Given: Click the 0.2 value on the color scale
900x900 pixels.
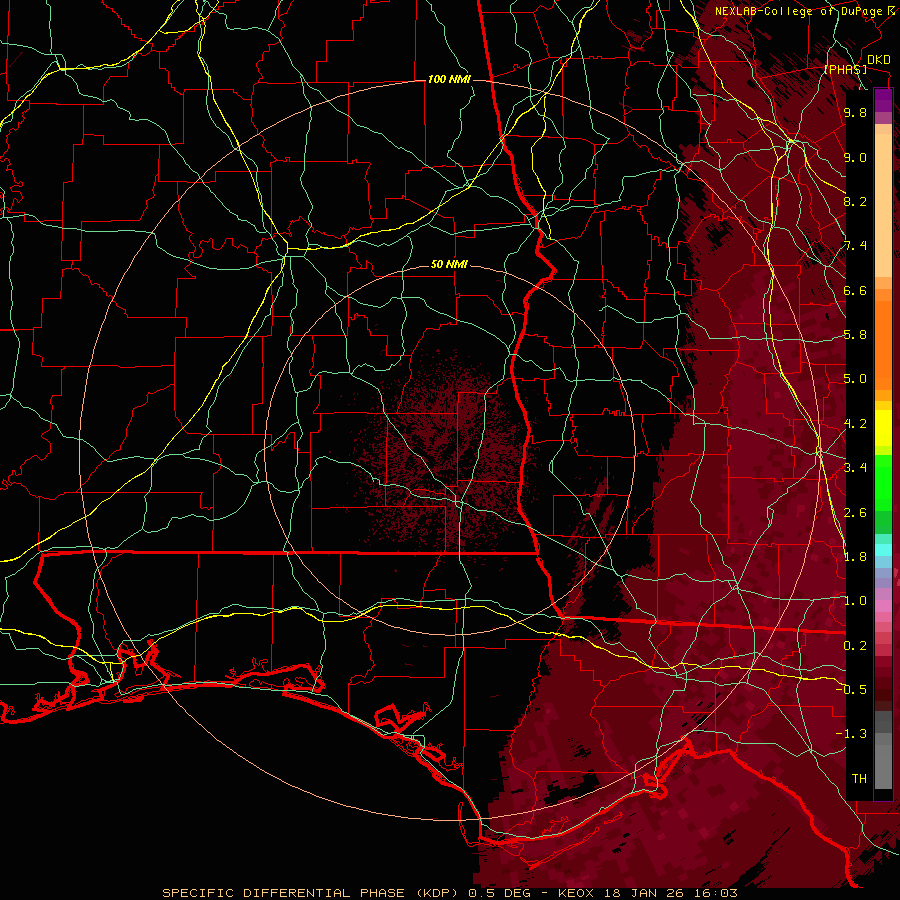Looking at the screenshot, I should click(855, 646).
